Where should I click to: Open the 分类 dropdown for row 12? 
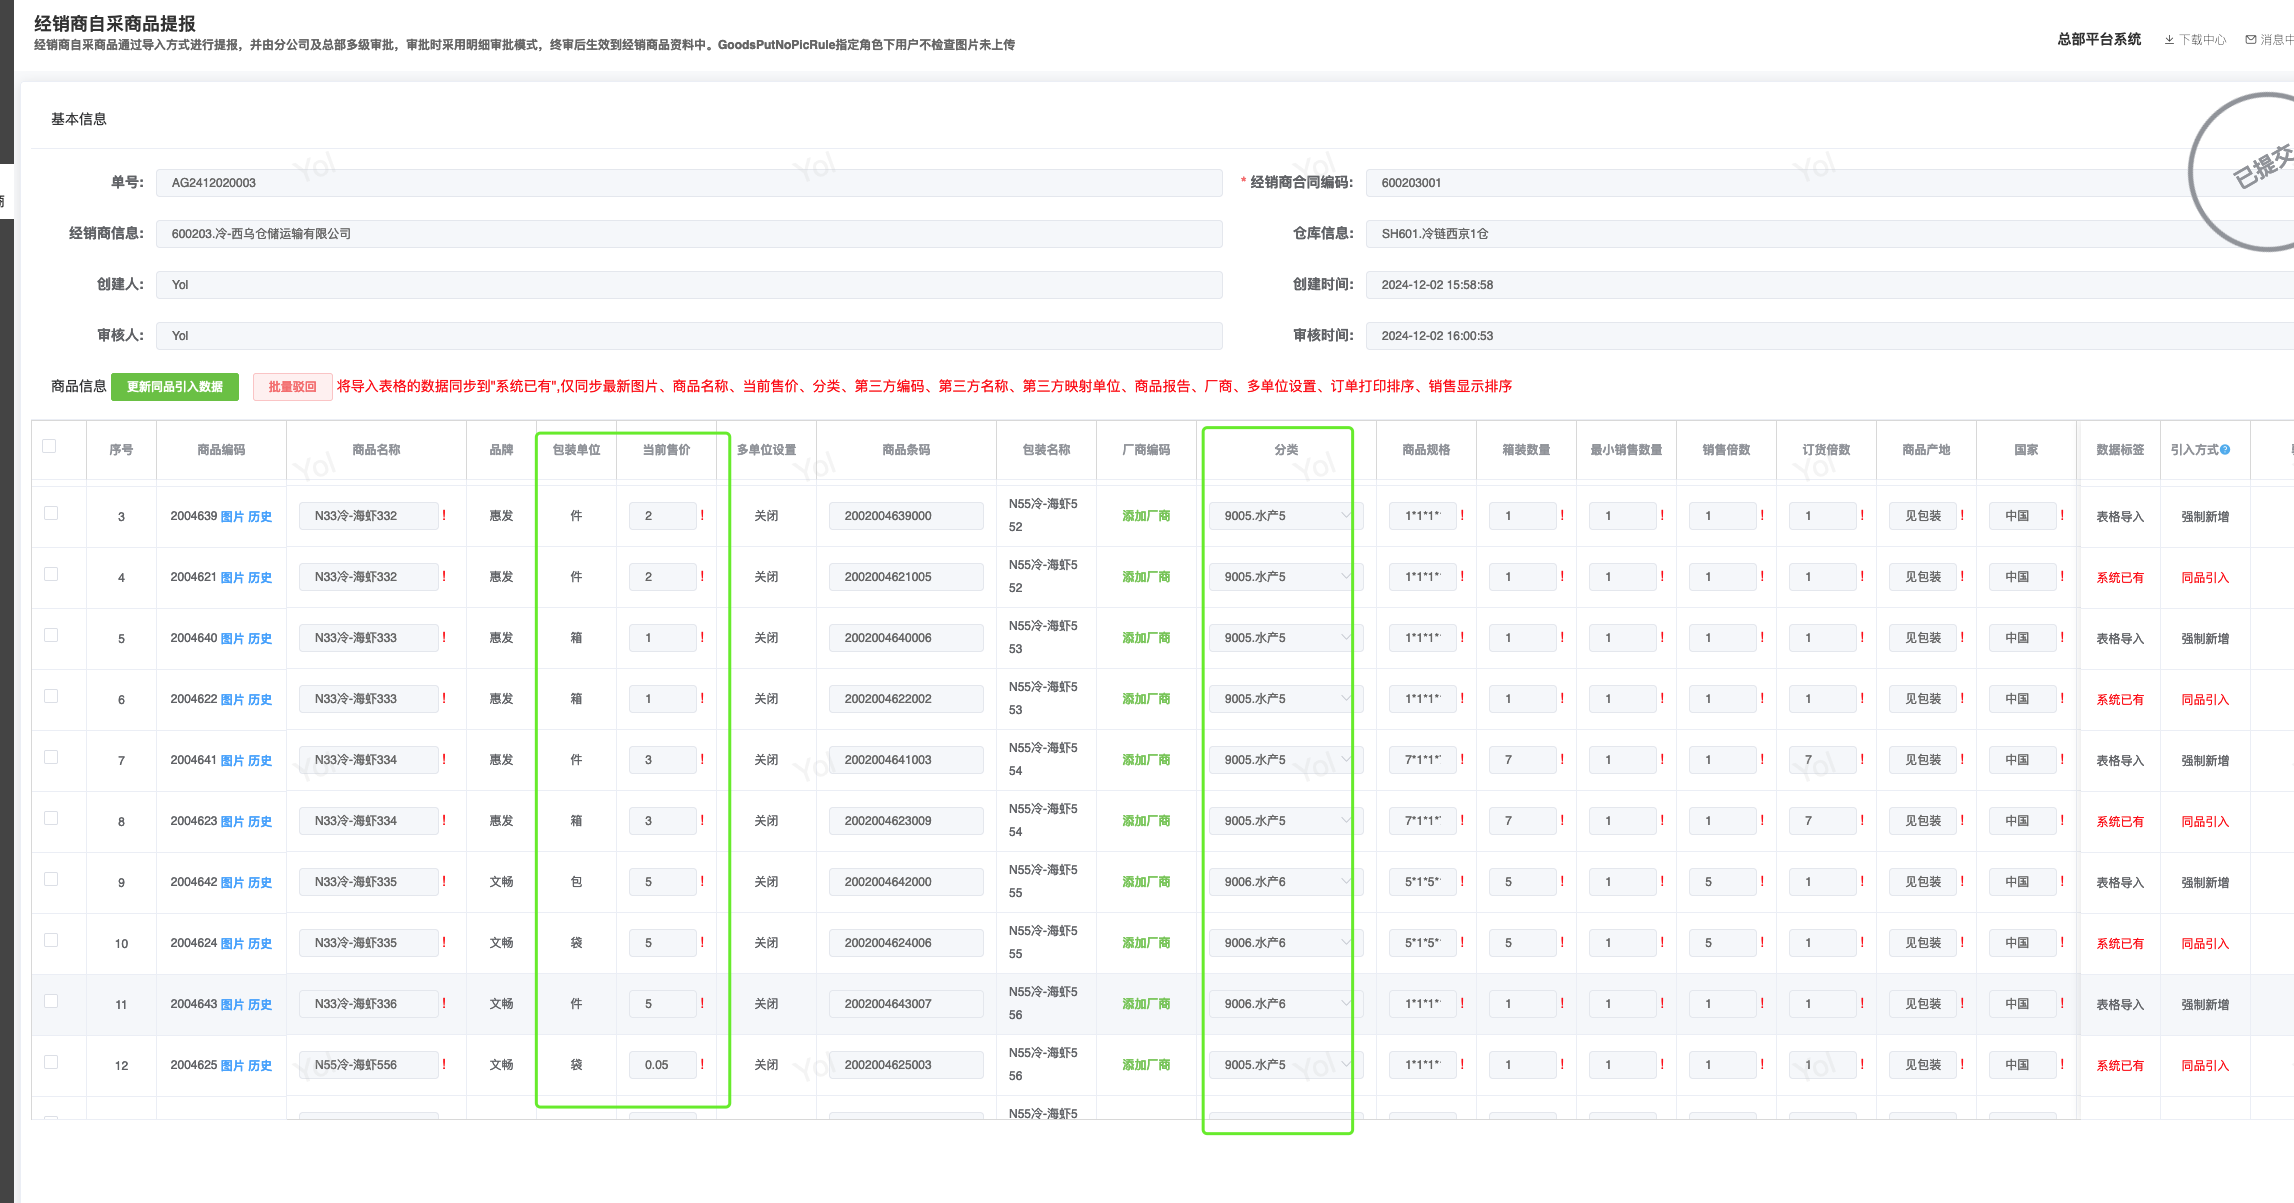click(x=1281, y=1065)
